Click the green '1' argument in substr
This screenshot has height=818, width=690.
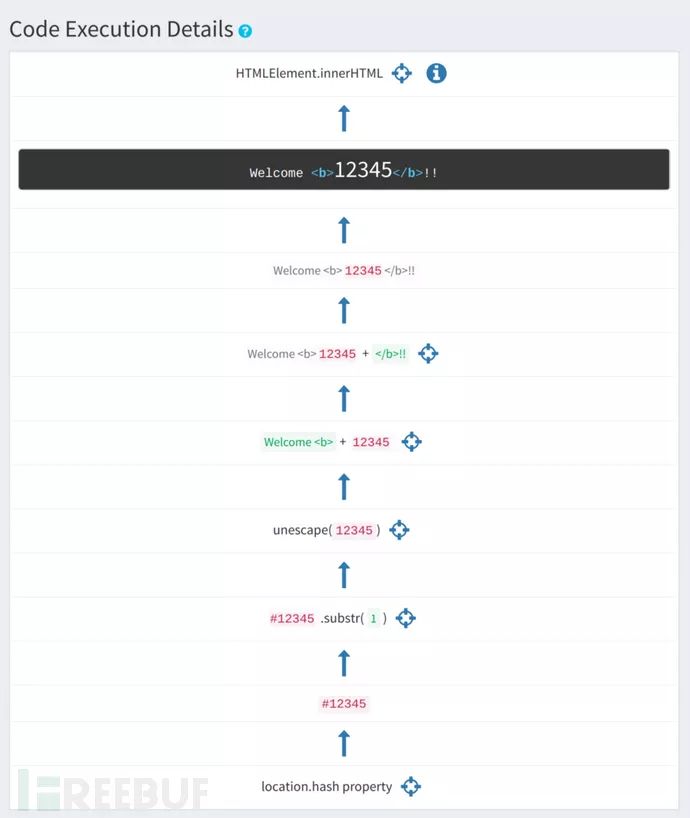point(373,619)
